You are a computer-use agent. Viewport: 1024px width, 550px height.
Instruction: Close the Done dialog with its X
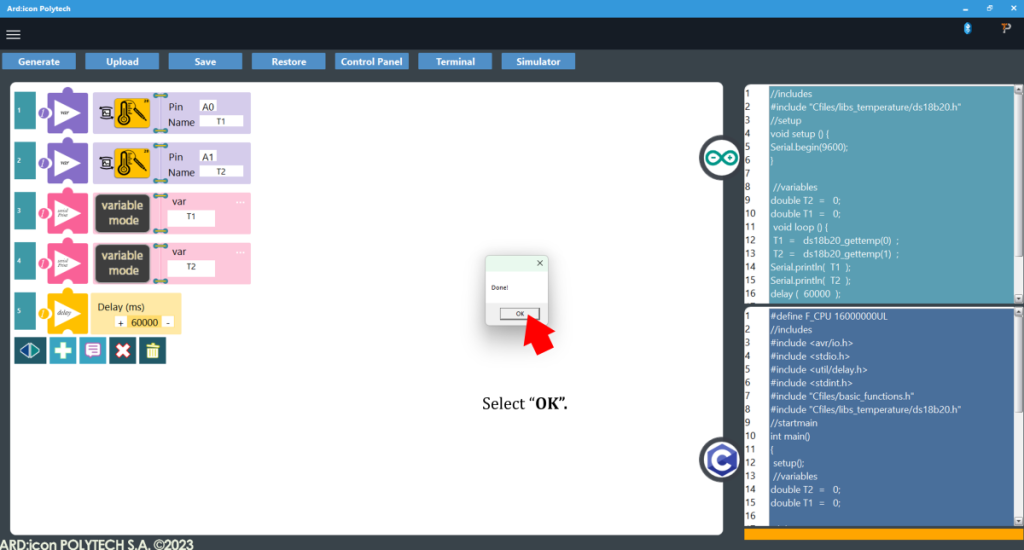point(540,263)
